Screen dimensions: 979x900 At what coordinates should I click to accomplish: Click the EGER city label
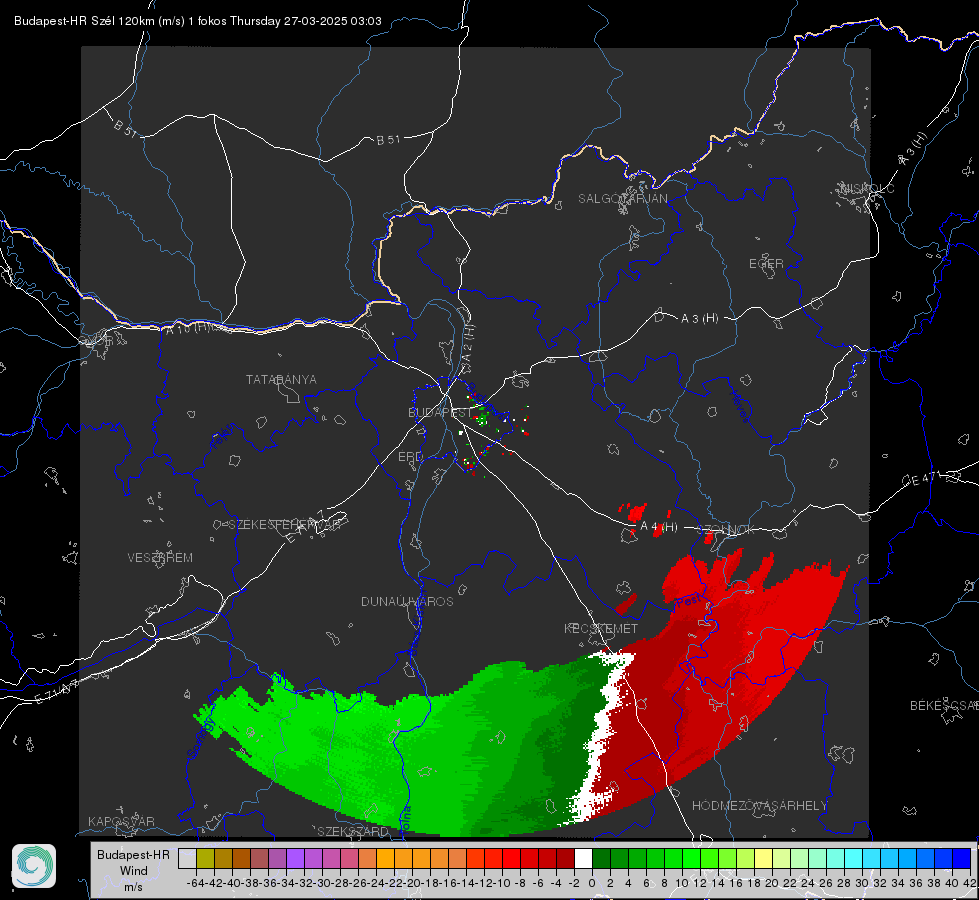pos(766,264)
